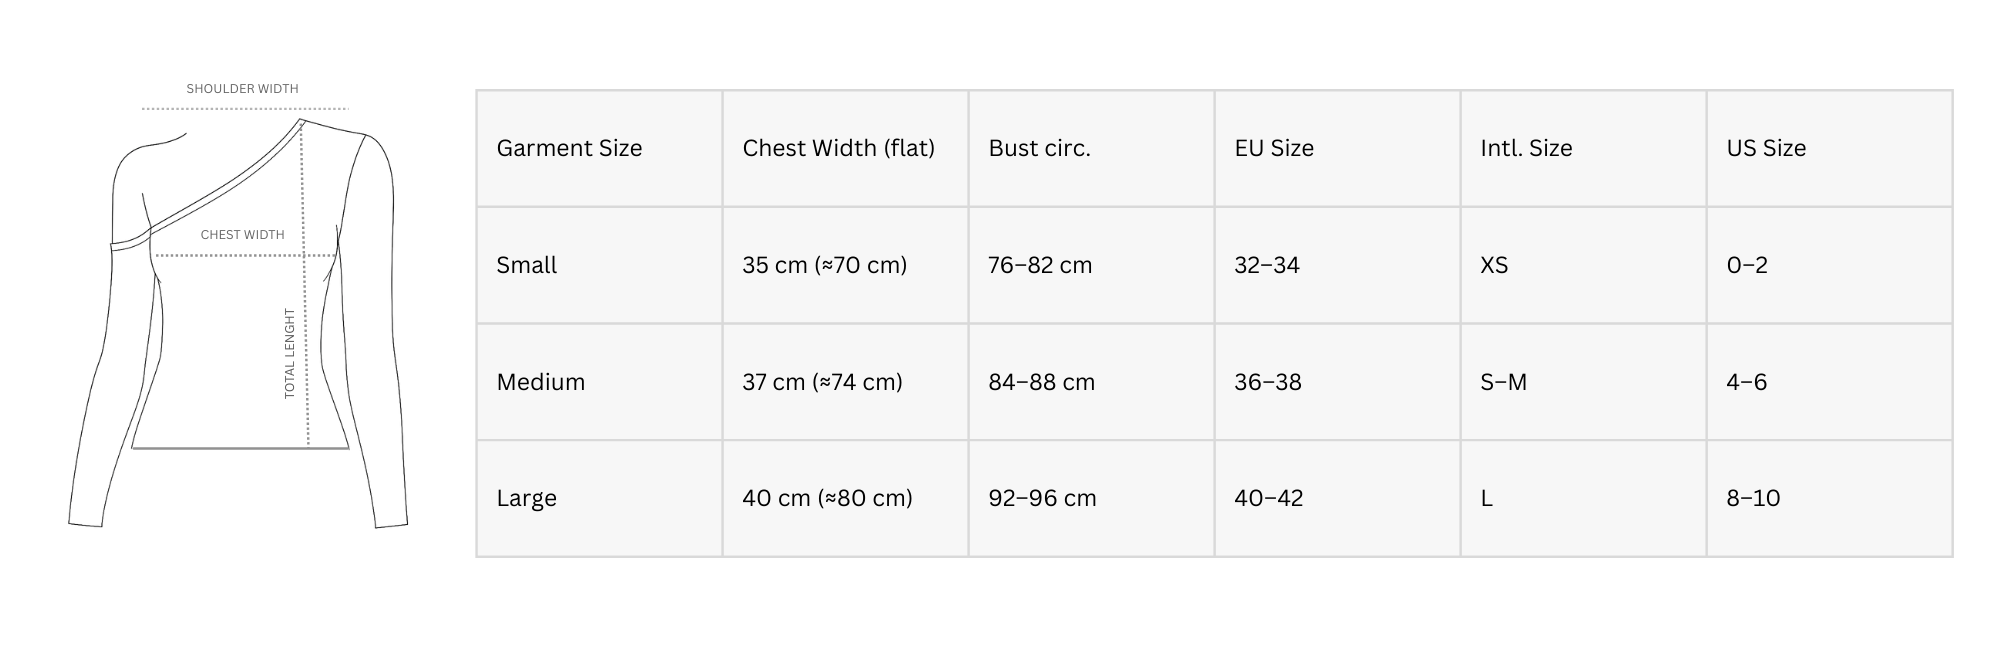Click the Small row label

(x=527, y=265)
